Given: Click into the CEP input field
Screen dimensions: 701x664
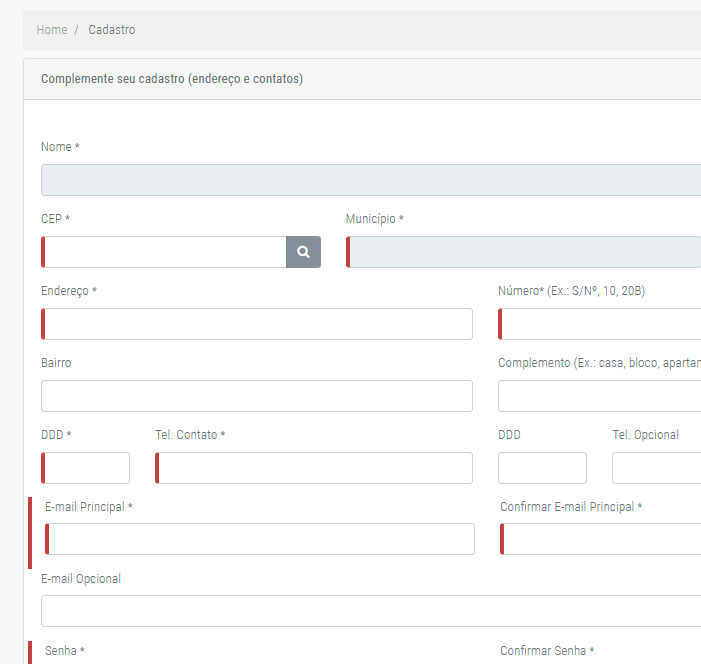Looking at the screenshot, I should [x=164, y=252].
